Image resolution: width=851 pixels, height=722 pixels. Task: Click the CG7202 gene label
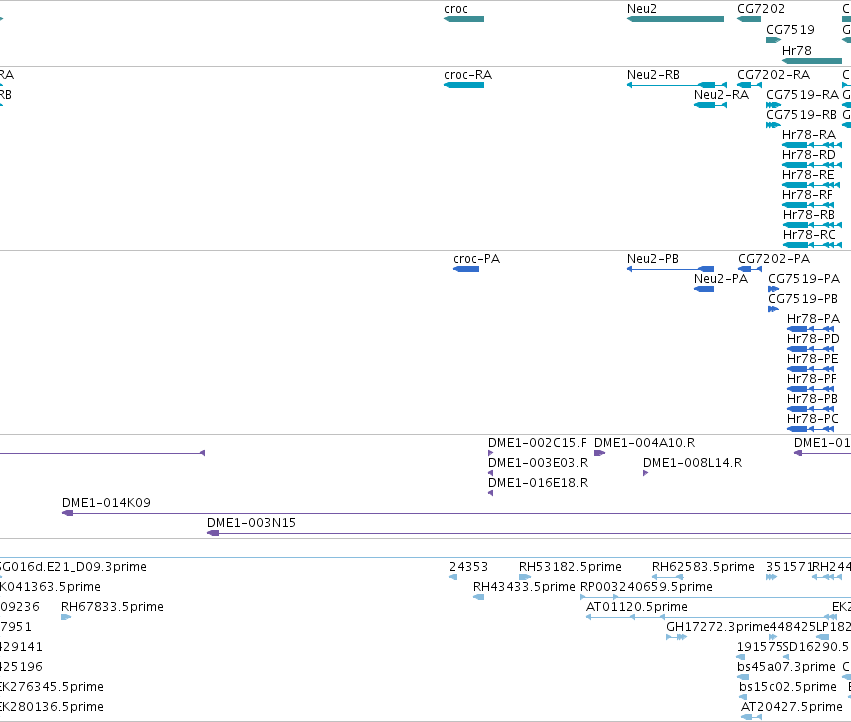(x=761, y=9)
